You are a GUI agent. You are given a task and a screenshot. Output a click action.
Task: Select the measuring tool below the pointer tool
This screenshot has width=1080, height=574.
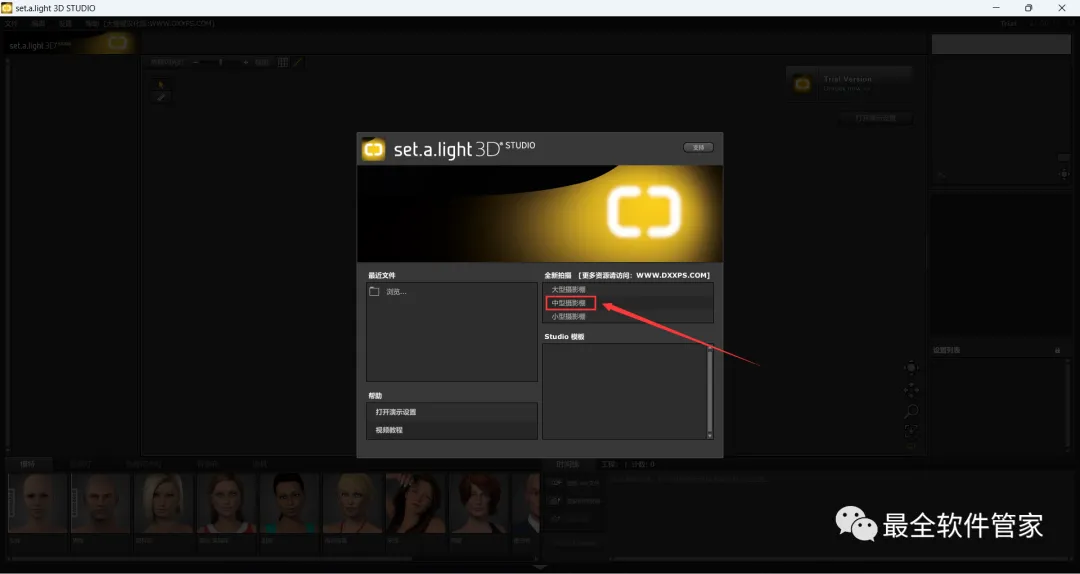161,97
